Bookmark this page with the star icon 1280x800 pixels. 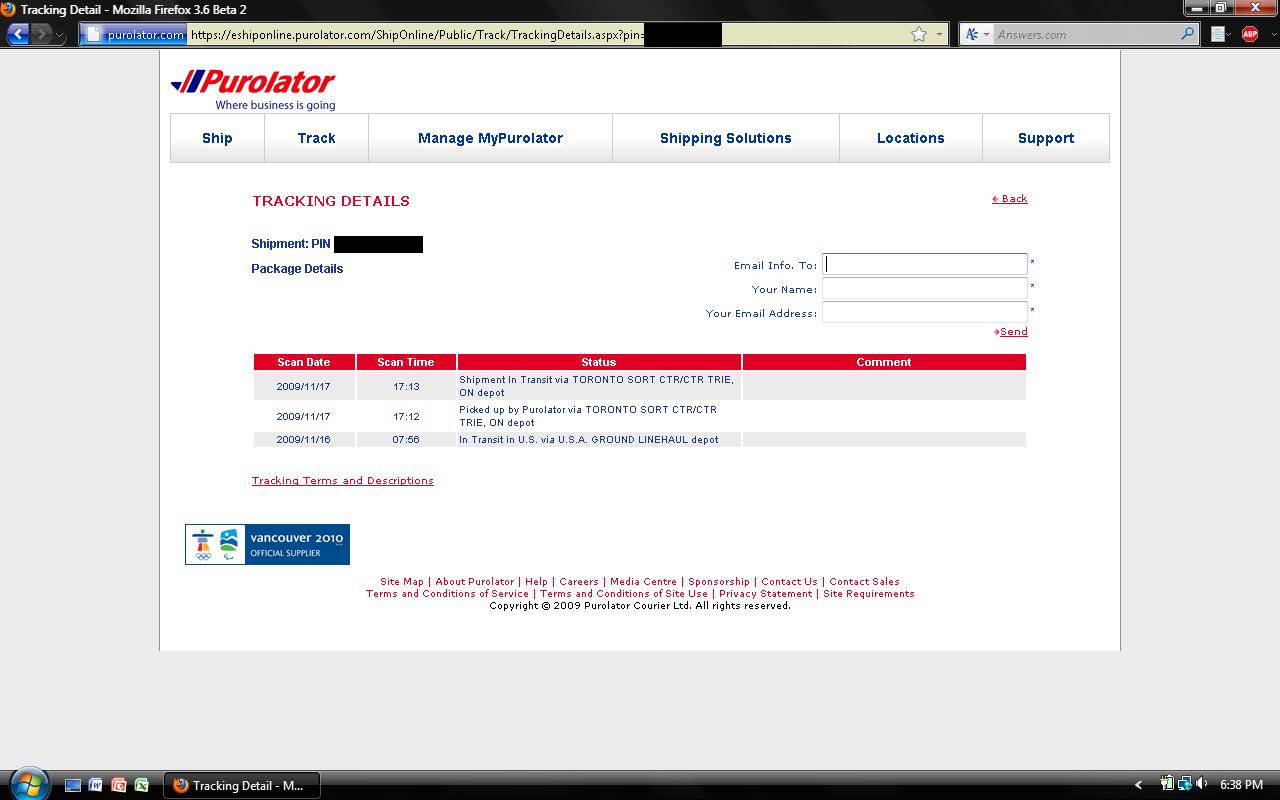(919, 34)
